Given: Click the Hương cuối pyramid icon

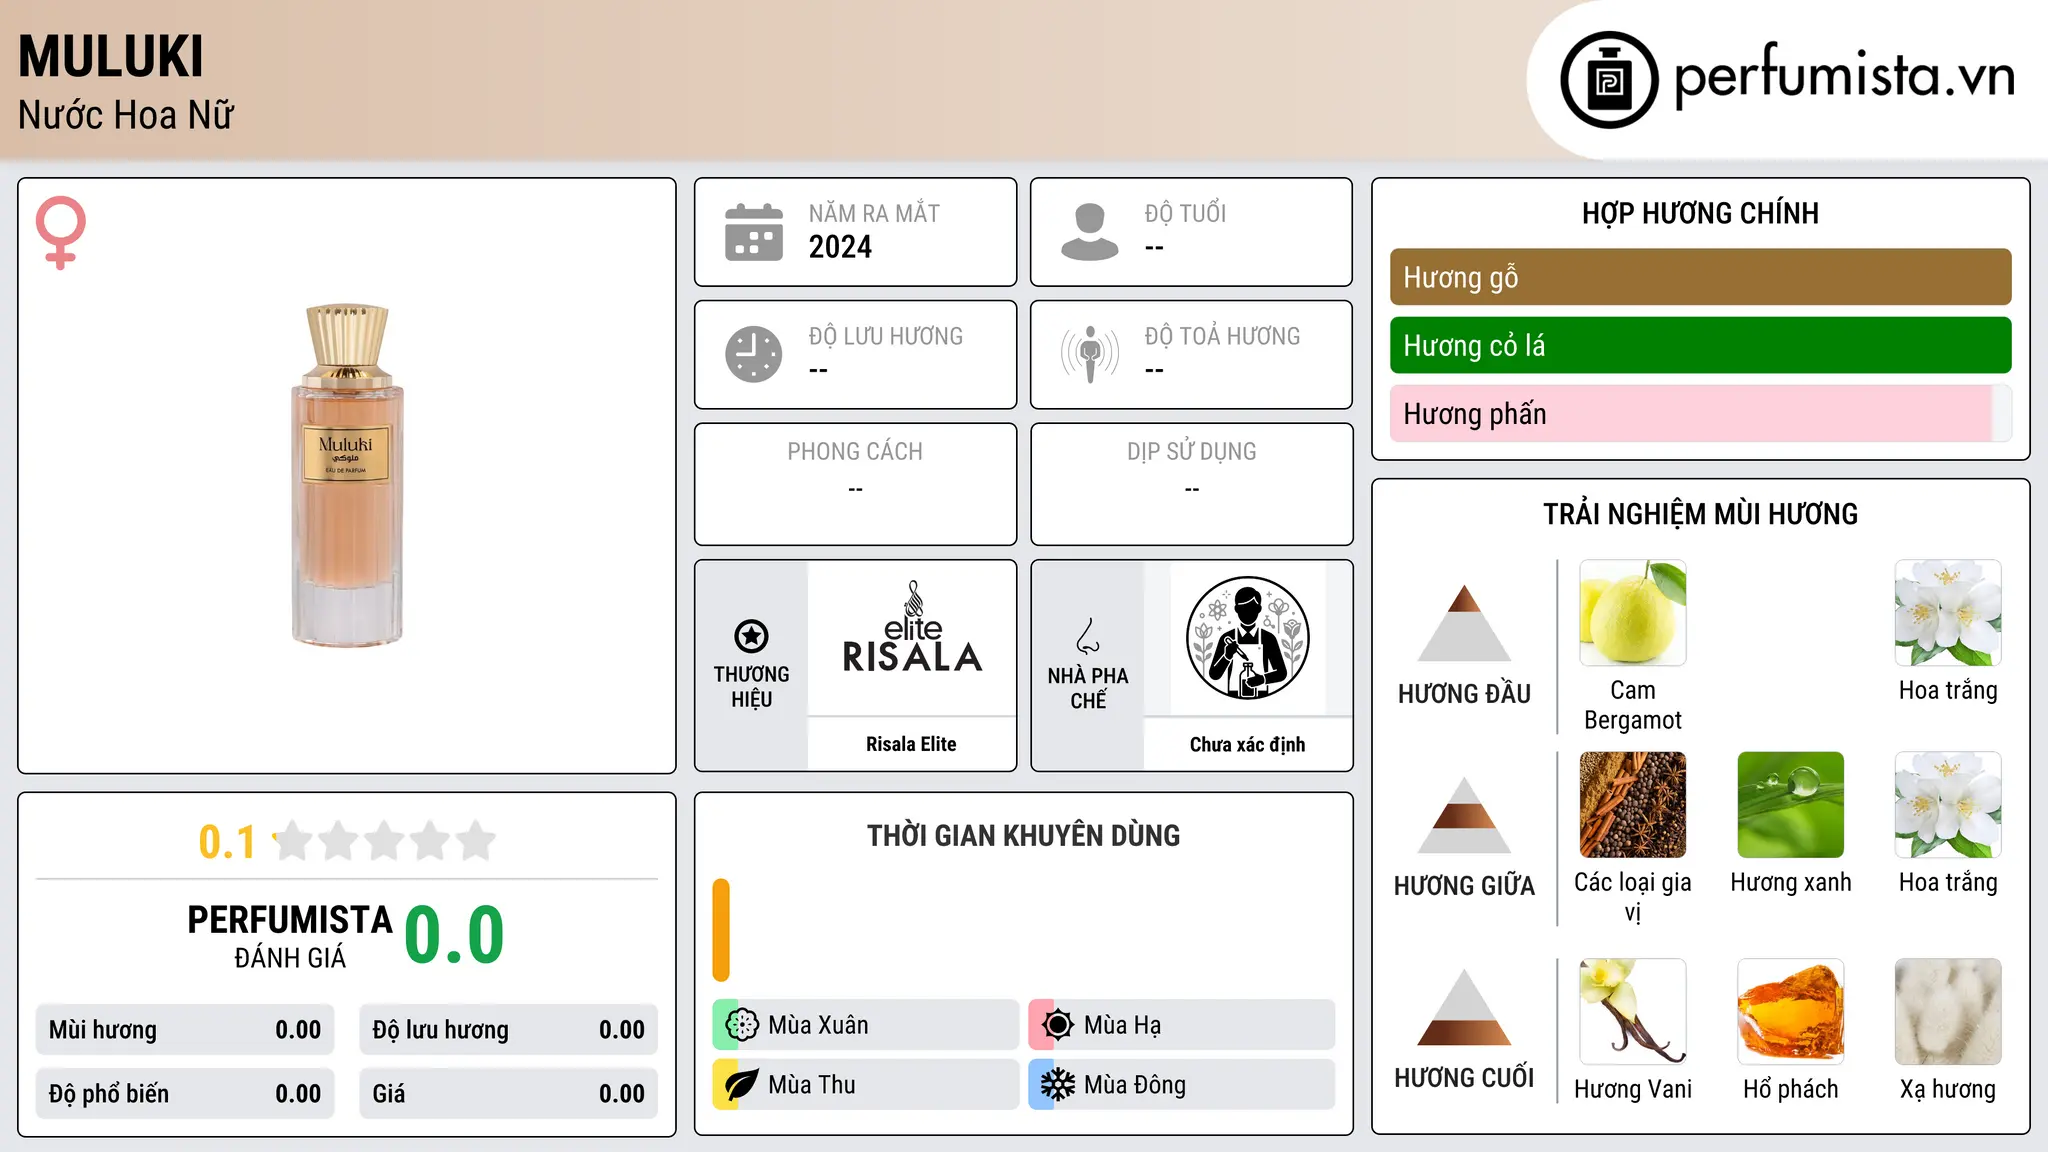Looking at the screenshot, I should tap(1464, 1007).
